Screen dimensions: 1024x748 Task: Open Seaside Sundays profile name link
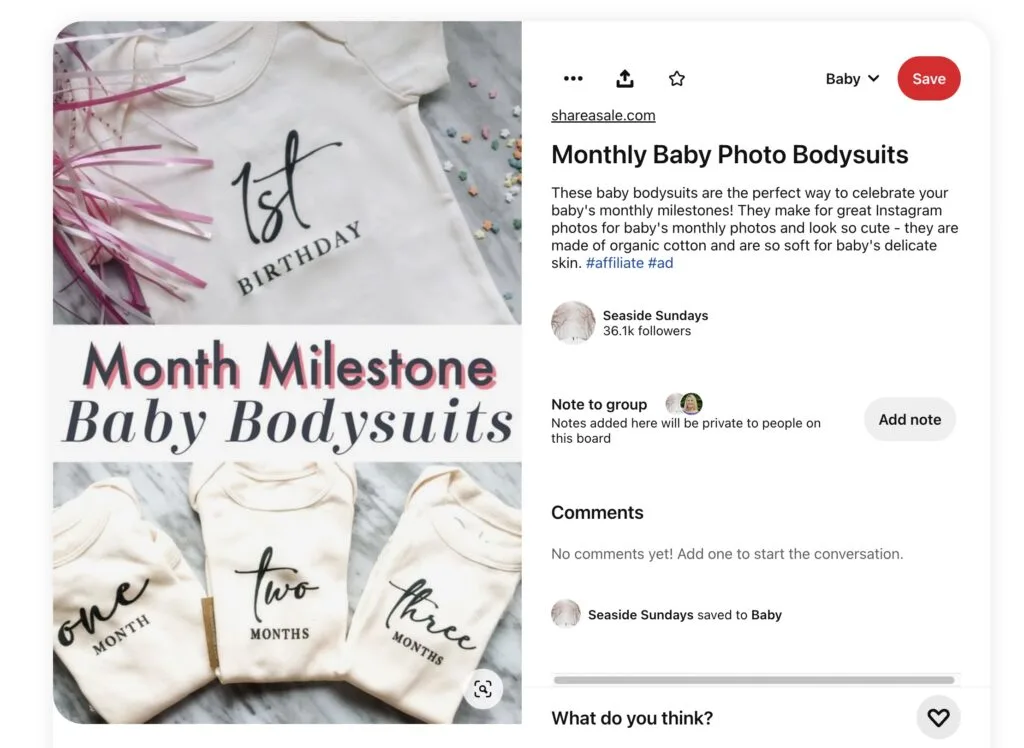[655, 316]
